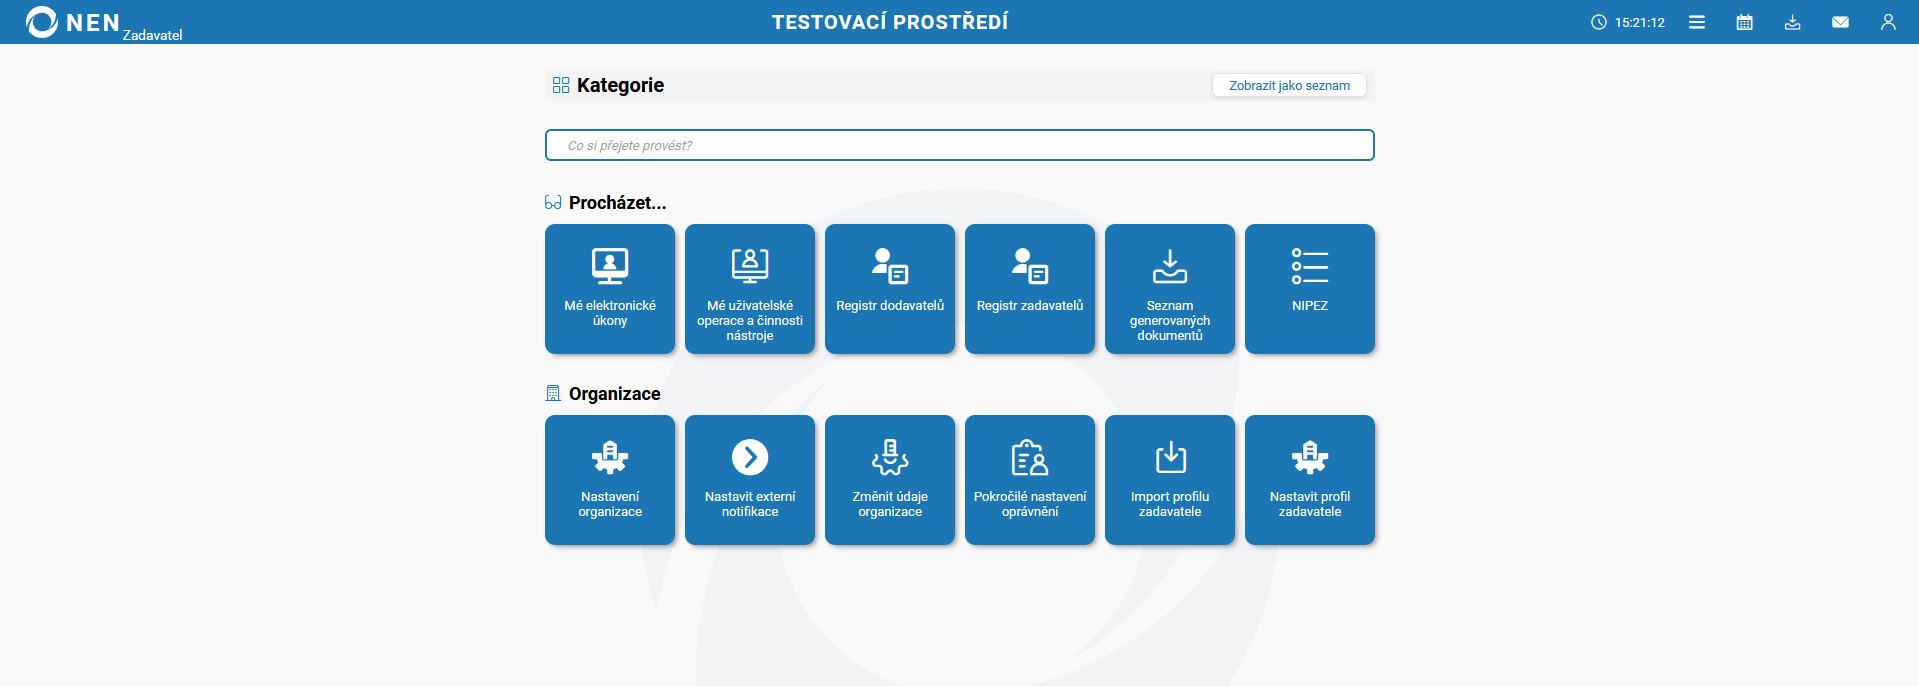
Task: Open Mé elektronické úkony tile
Action: [610, 289]
